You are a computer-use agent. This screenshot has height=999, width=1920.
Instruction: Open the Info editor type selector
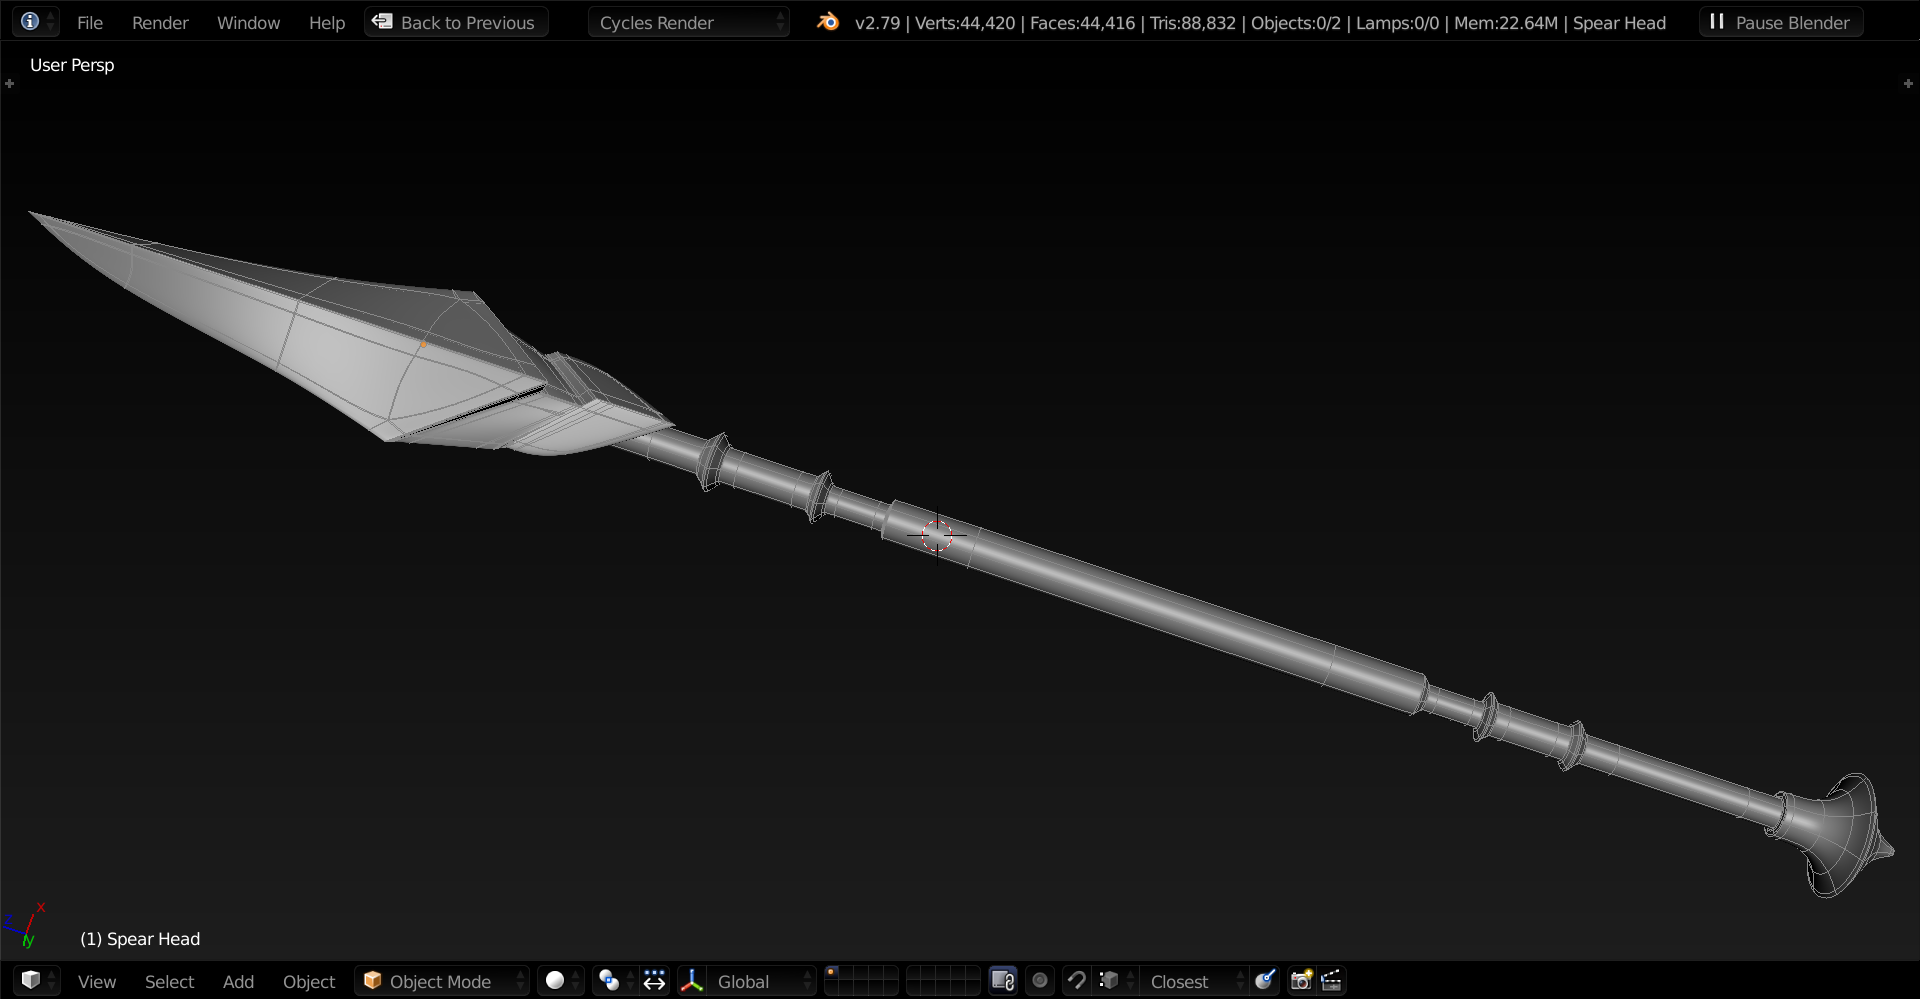36,21
